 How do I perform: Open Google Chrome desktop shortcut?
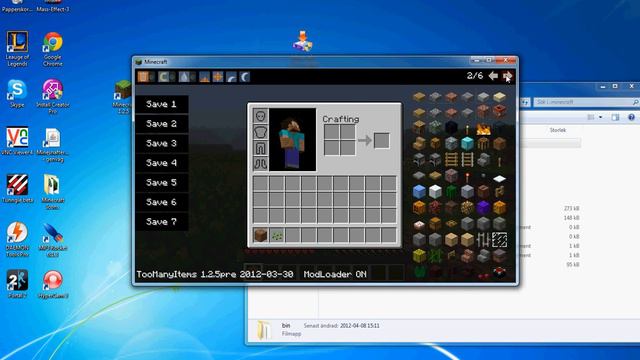[53, 49]
